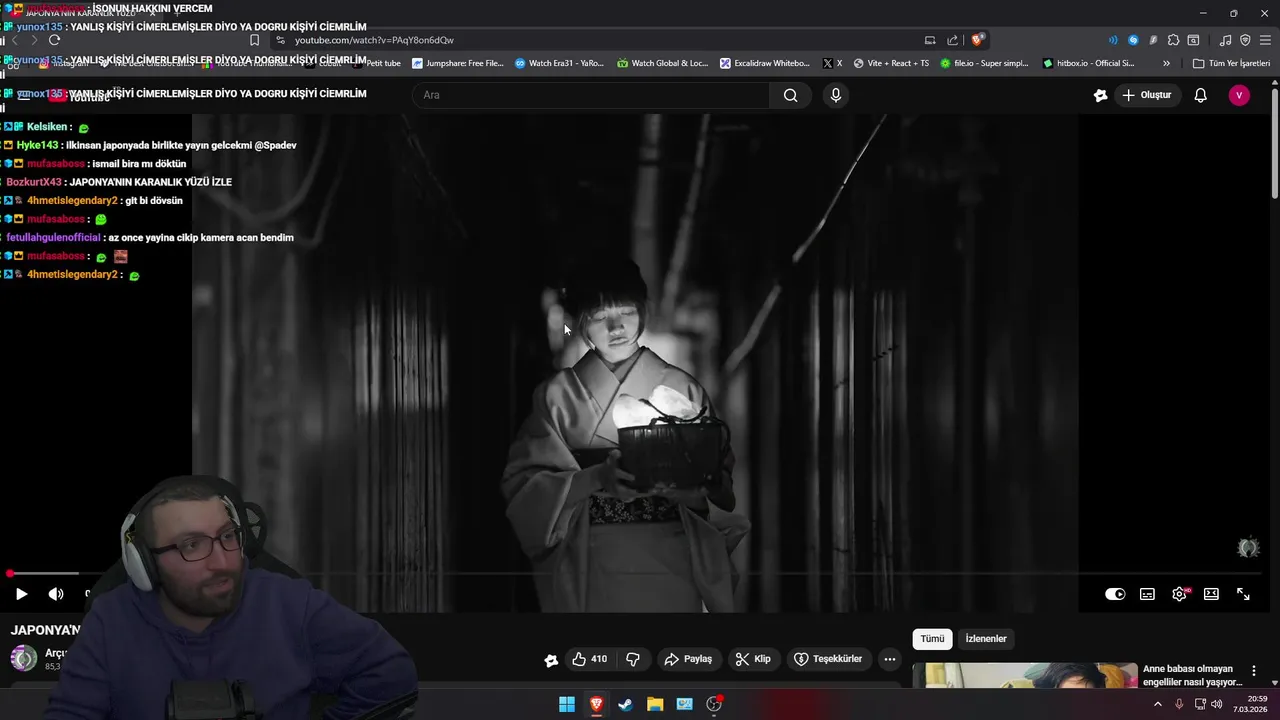Screen dimensions: 1280x720
Task: Open the Watch Era31 bookmark
Action: [x=560, y=63]
